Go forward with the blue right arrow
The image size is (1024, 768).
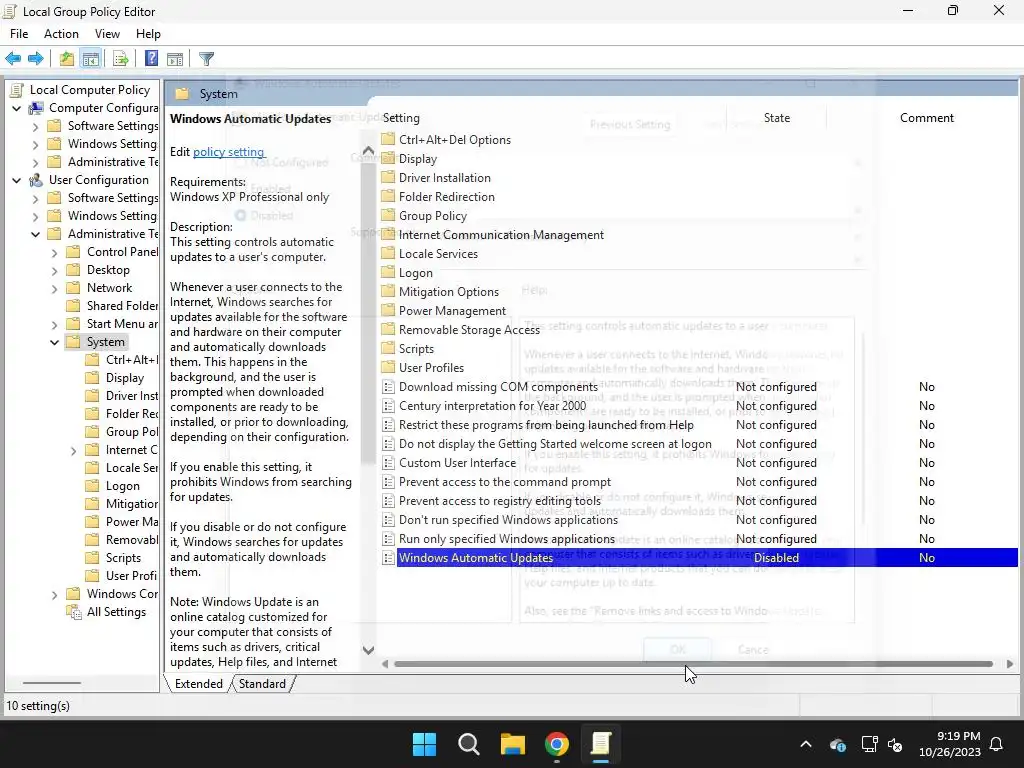pyautogui.click(x=36, y=59)
